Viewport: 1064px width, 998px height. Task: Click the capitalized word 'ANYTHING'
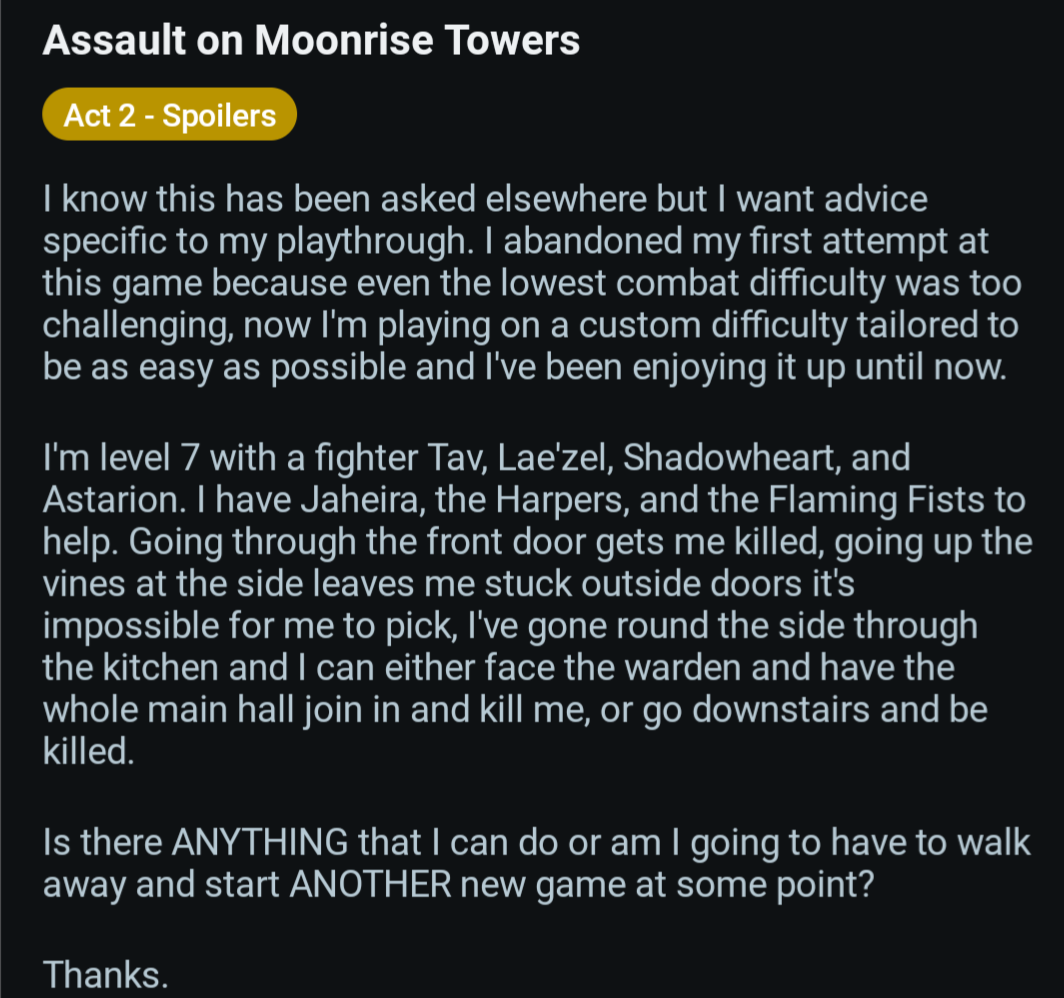(260, 843)
